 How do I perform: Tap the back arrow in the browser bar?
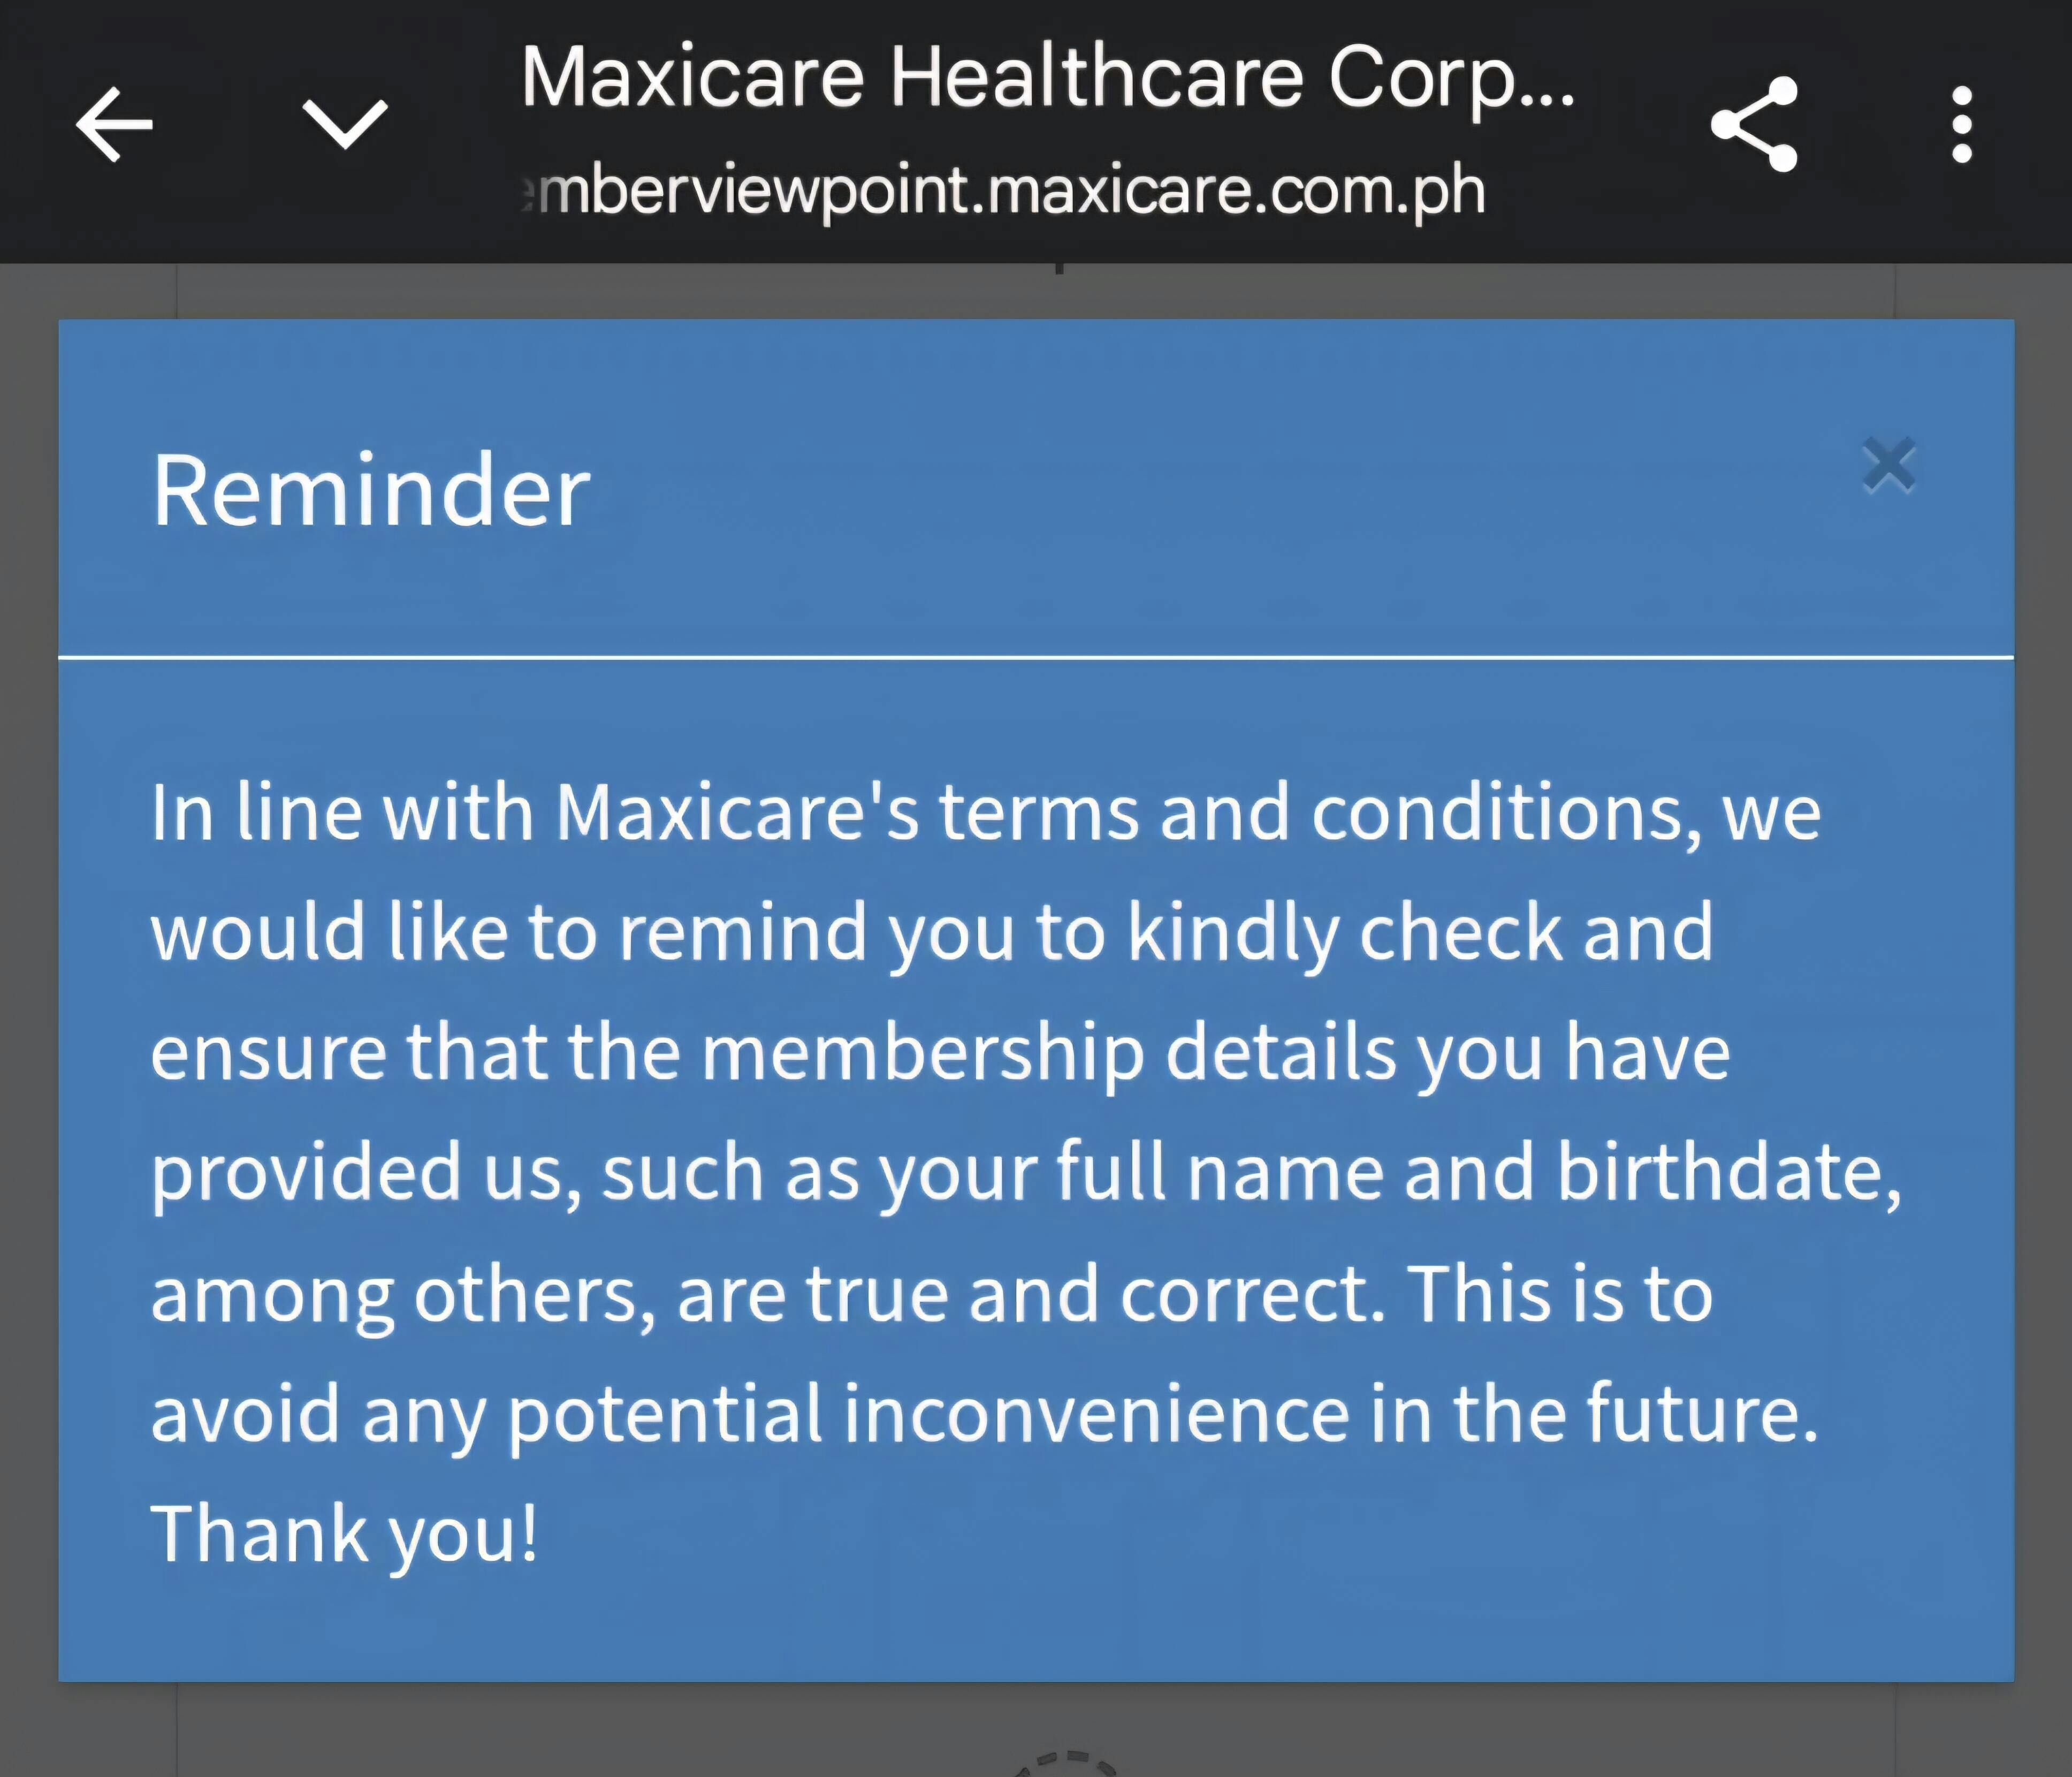point(114,124)
